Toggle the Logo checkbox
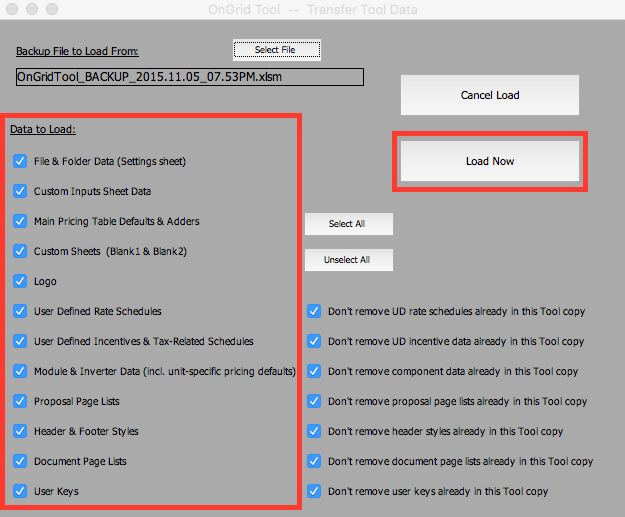 pyautogui.click(x=21, y=281)
